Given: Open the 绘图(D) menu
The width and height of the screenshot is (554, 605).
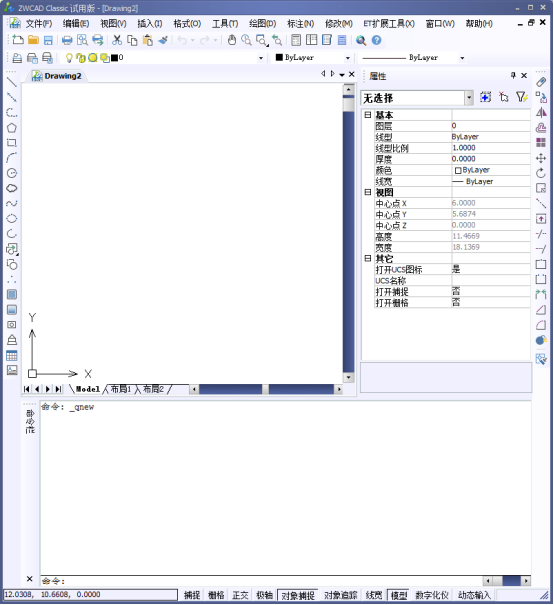Looking at the screenshot, I should [x=262, y=24].
